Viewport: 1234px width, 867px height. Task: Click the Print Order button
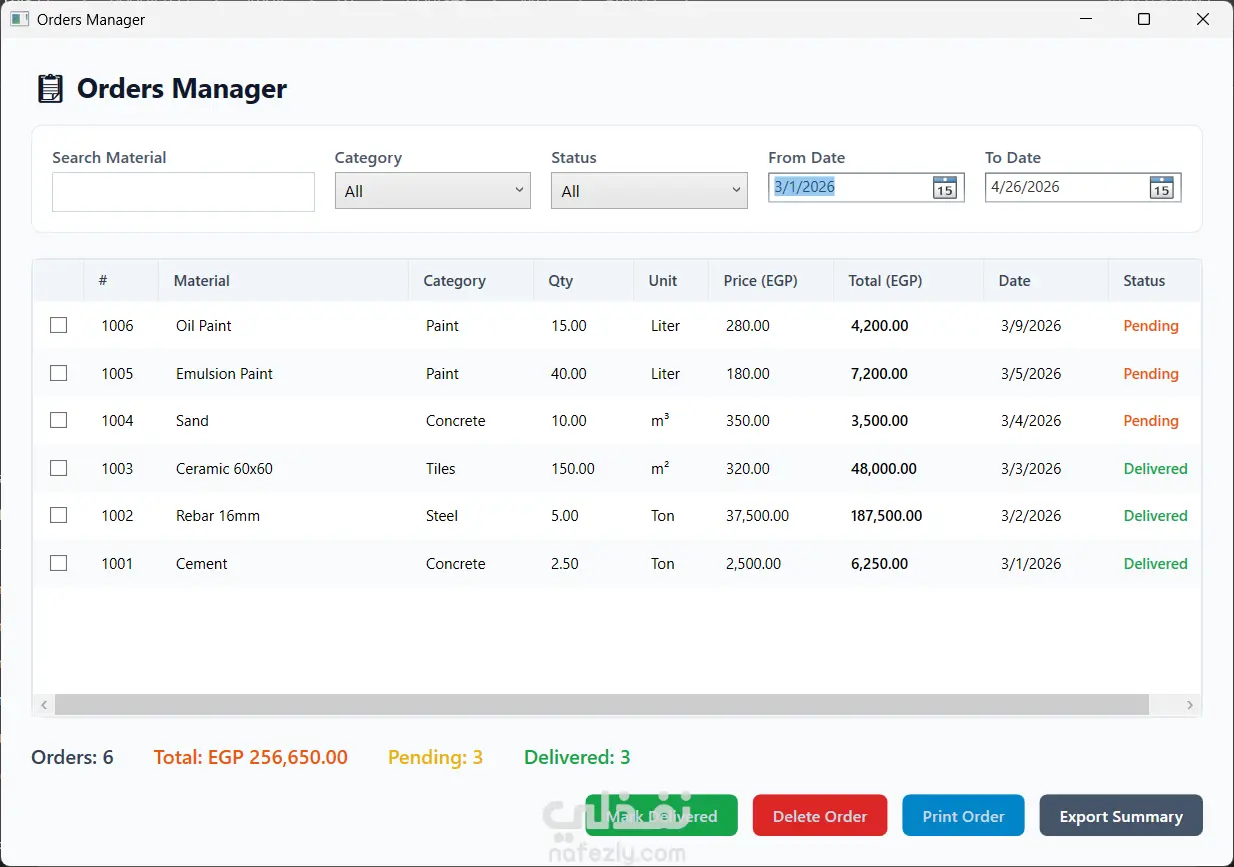tap(963, 816)
